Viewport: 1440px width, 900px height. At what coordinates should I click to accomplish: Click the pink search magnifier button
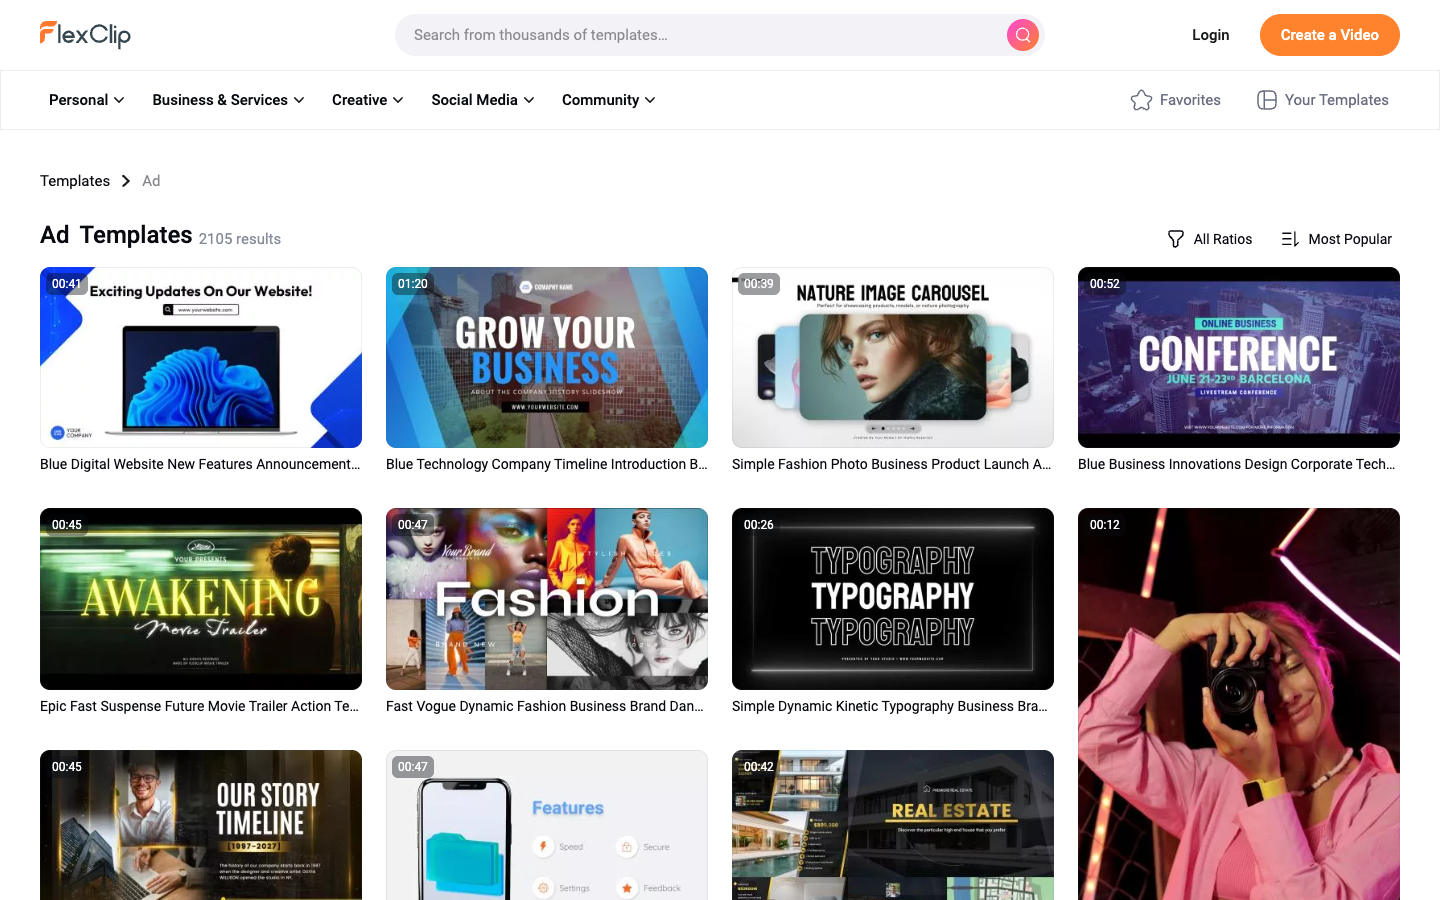1022,35
